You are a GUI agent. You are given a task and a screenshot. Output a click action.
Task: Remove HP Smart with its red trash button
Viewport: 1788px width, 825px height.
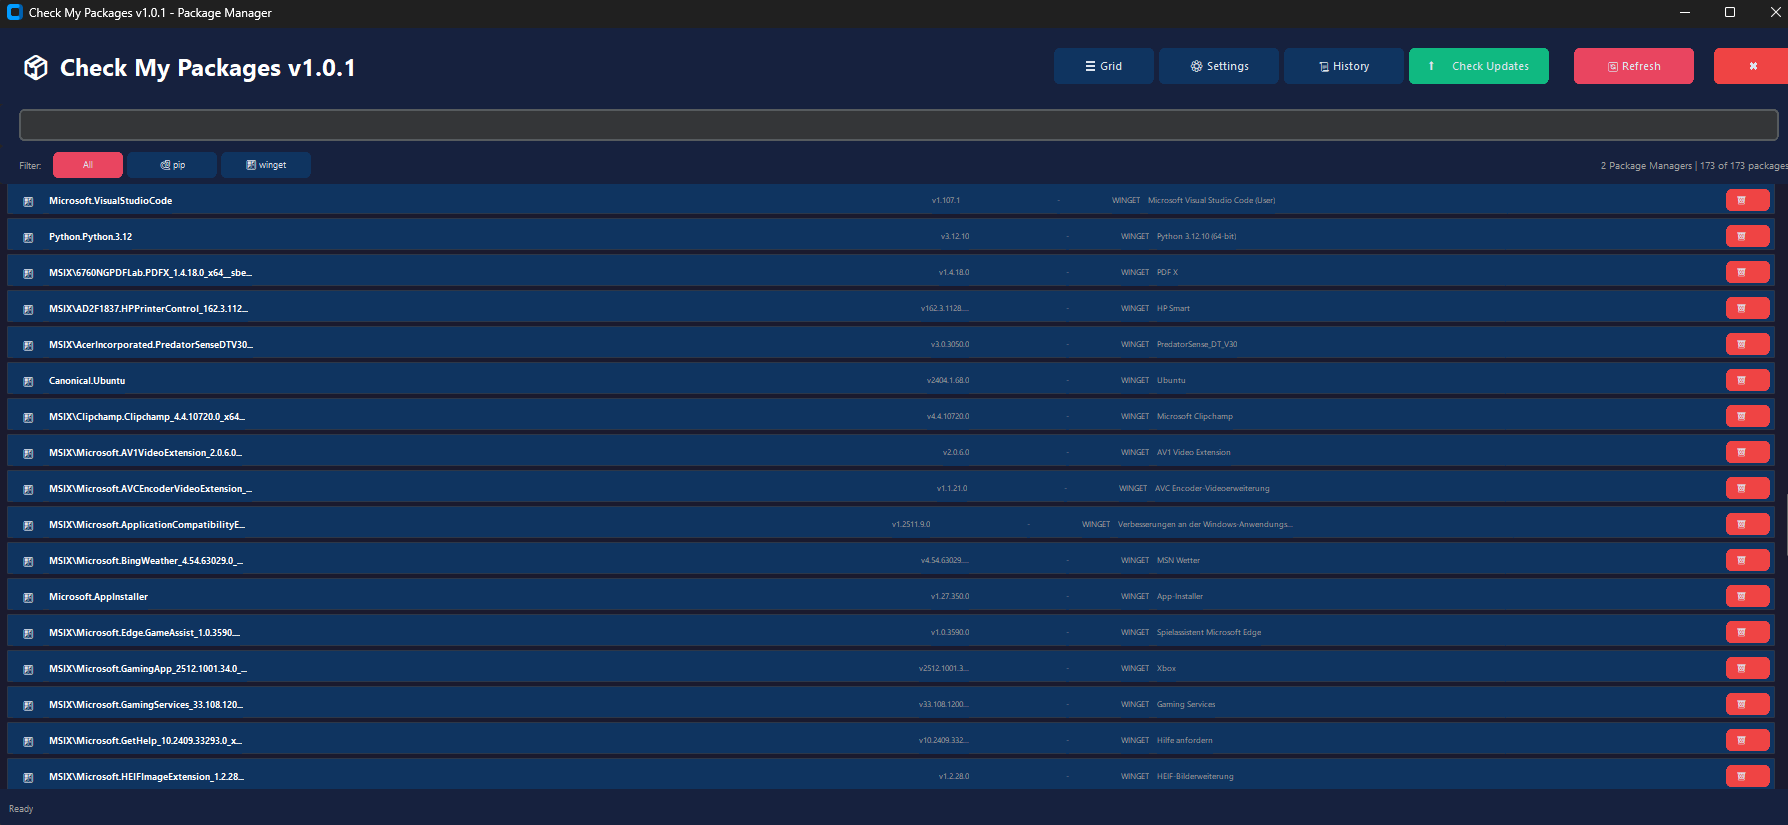click(1747, 308)
